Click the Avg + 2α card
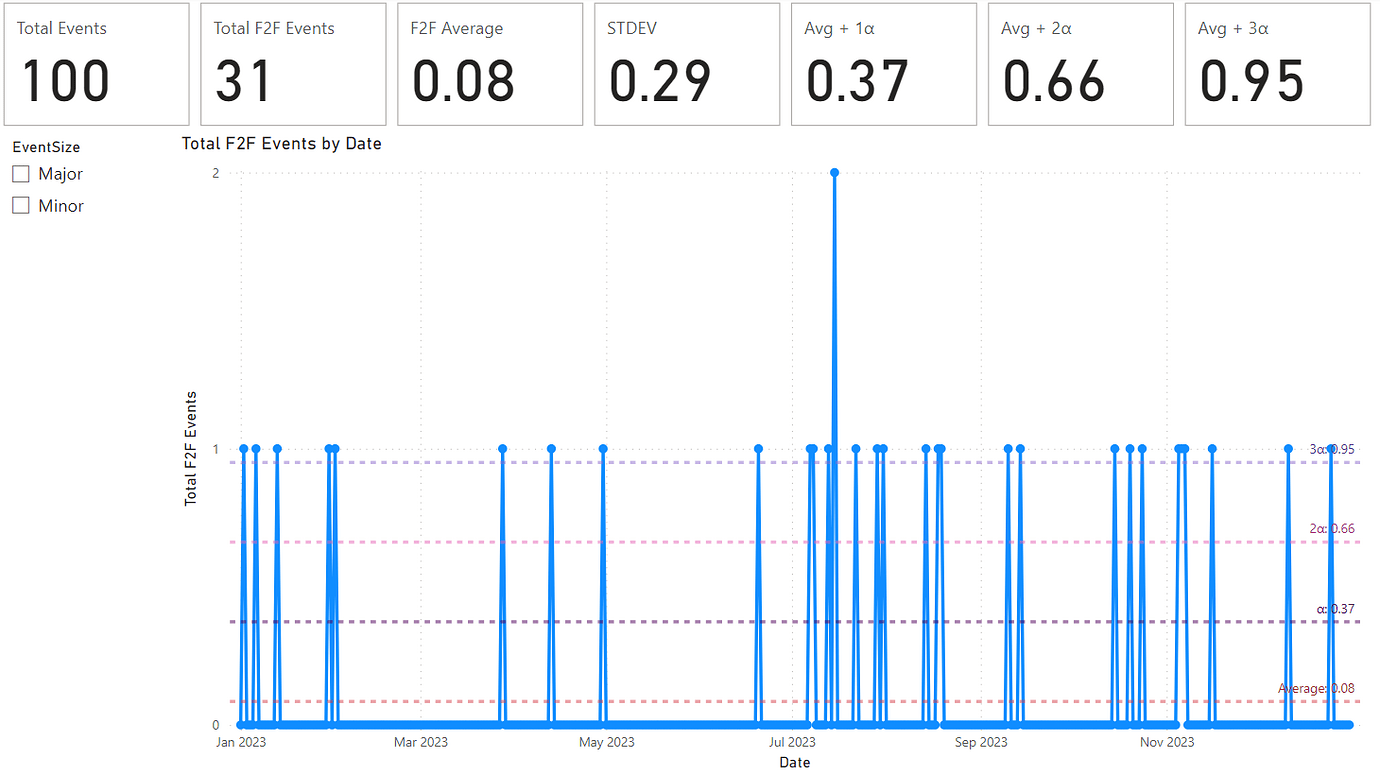Screen dimensions: 1380x774 (x=1080, y=63)
